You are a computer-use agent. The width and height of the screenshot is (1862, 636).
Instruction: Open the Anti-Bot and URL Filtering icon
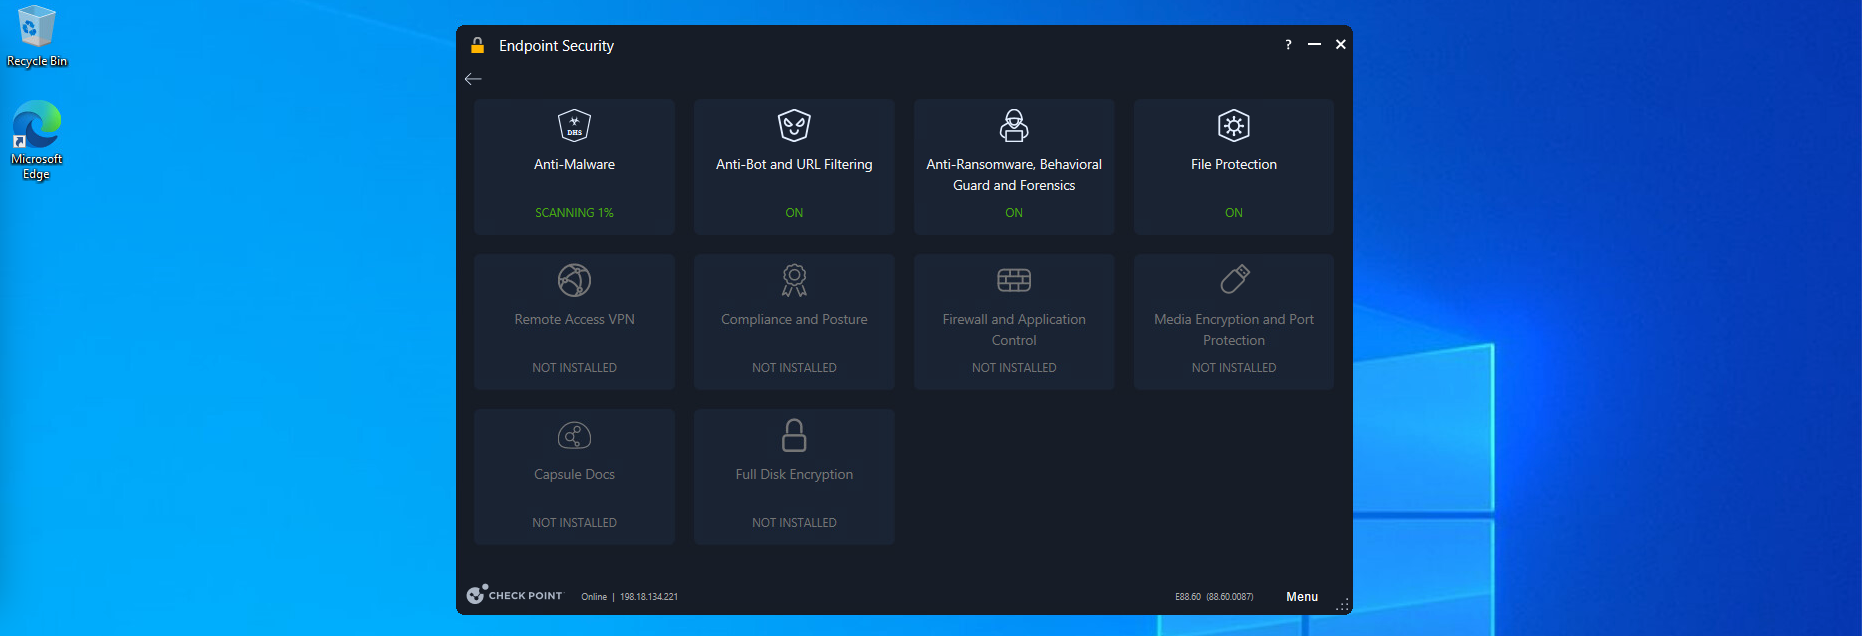[794, 126]
